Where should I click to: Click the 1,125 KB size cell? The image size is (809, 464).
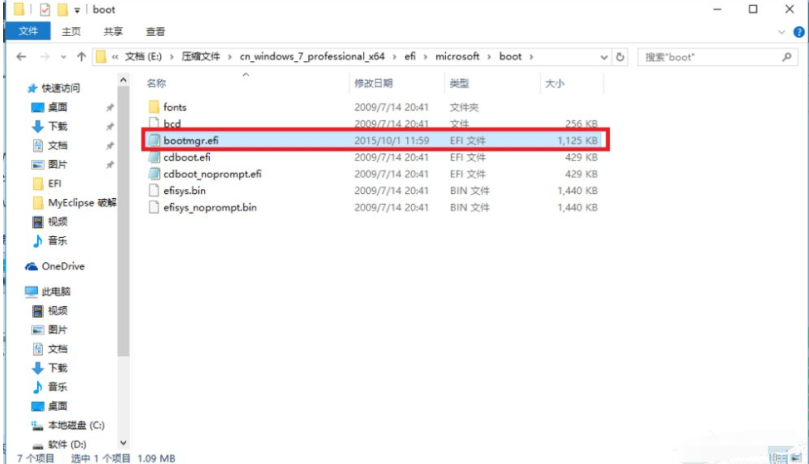coord(577,140)
